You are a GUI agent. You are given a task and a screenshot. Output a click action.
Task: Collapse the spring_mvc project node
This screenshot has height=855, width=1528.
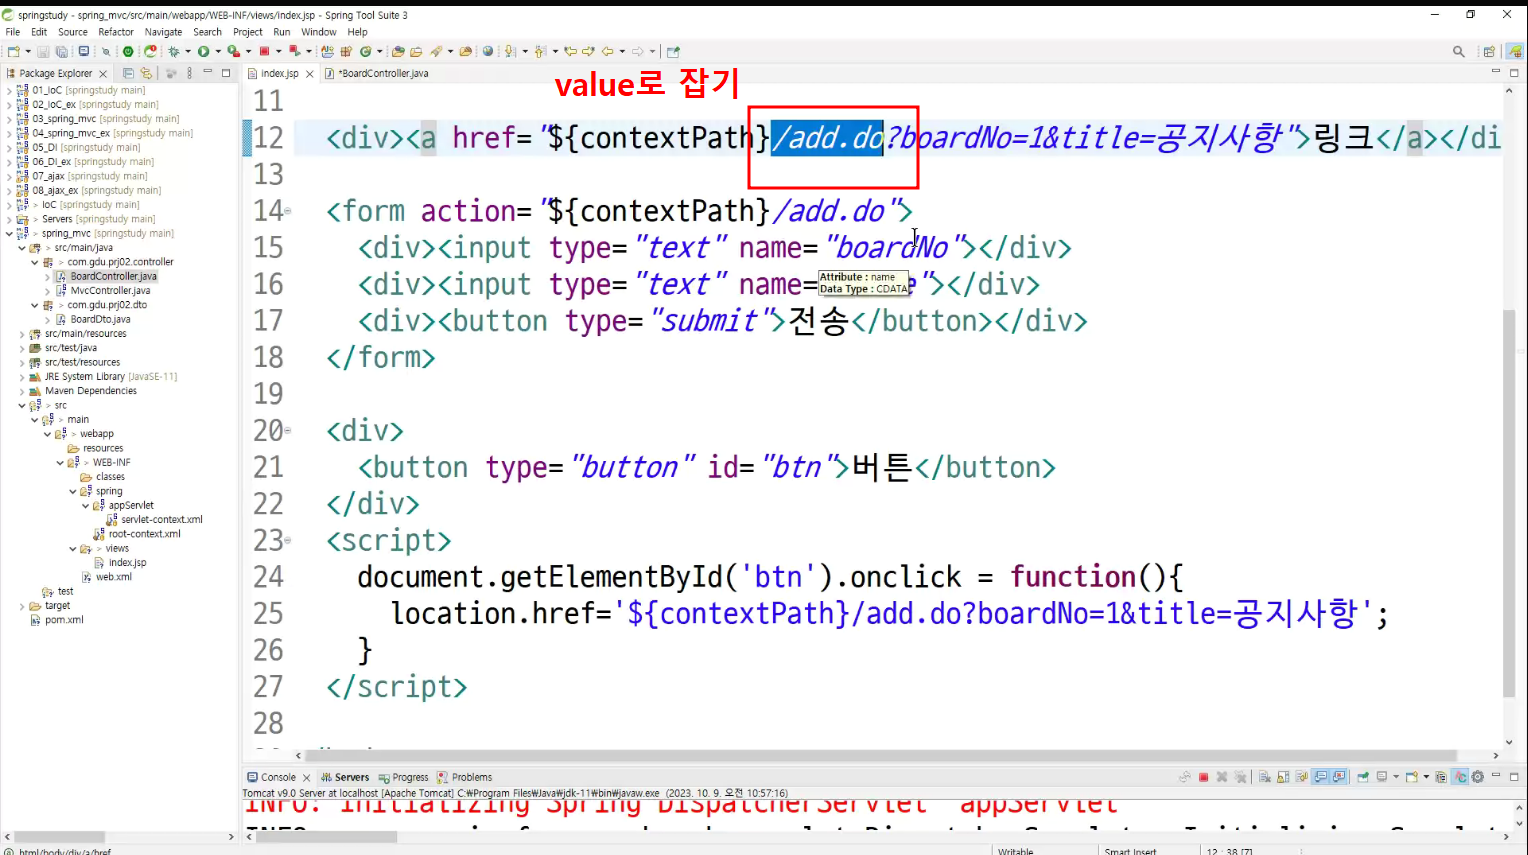[9, 233]
